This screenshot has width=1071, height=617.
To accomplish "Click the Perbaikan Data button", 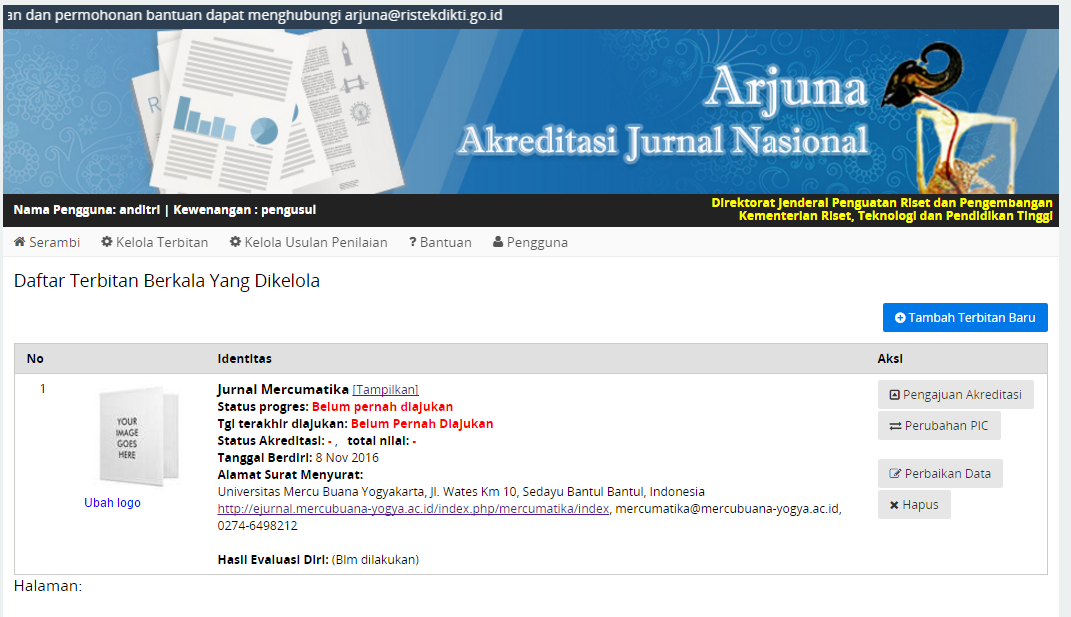I will [x=940, y=474].
